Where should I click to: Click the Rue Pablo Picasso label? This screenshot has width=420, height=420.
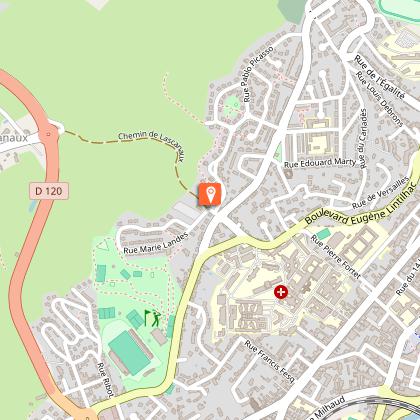point(258,74)
